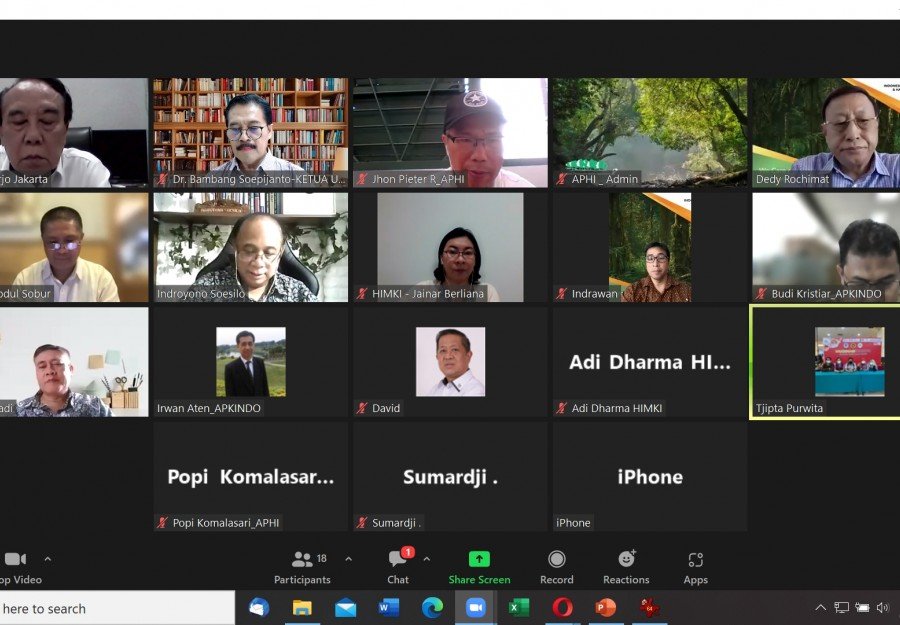Viewport: 900px width, 625px height.
Task: Click the "Tjipta Purwita" name label
Action: click(789, 408)
